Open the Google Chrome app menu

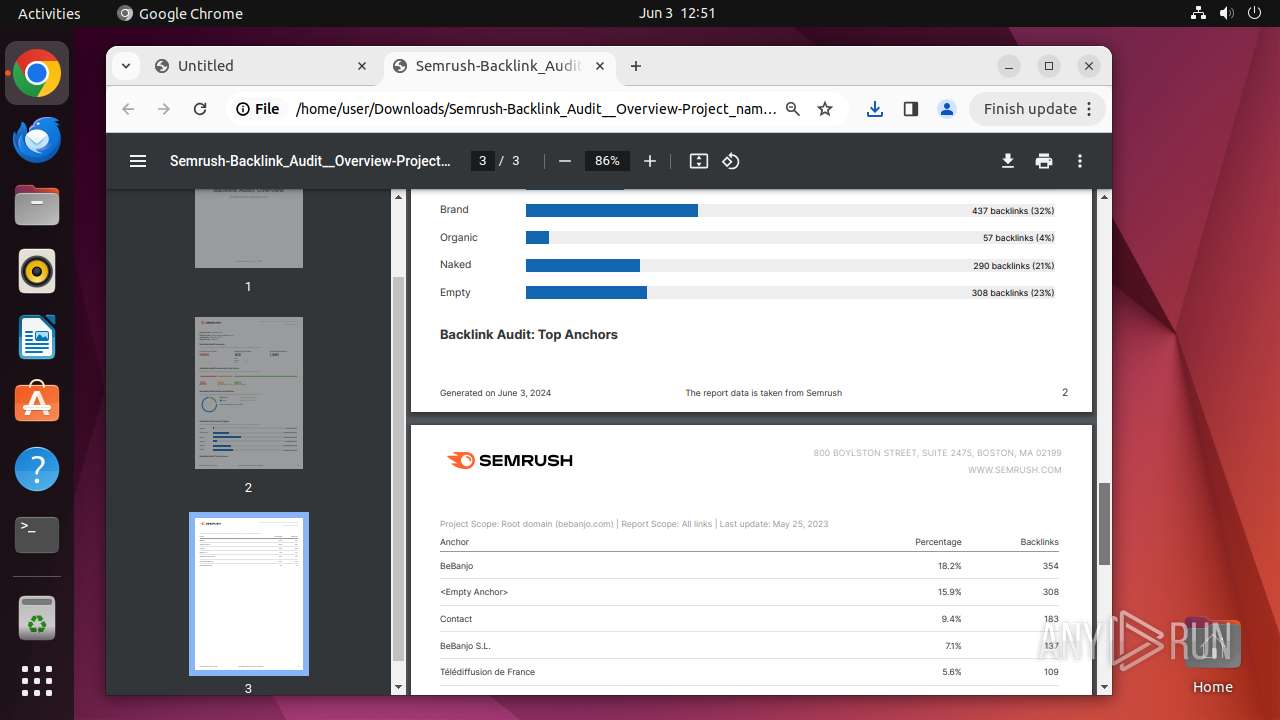pos(180,14)
